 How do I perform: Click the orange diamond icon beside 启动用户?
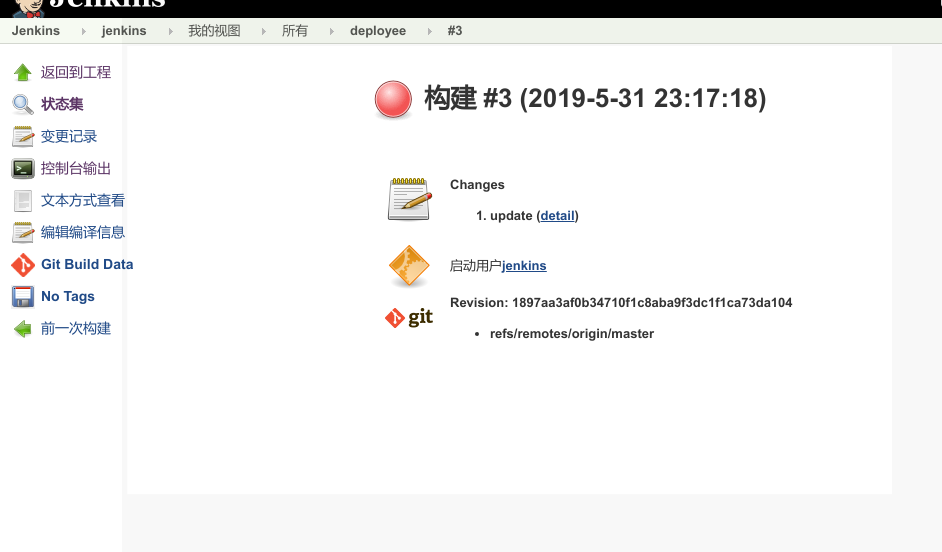point(409,265)
